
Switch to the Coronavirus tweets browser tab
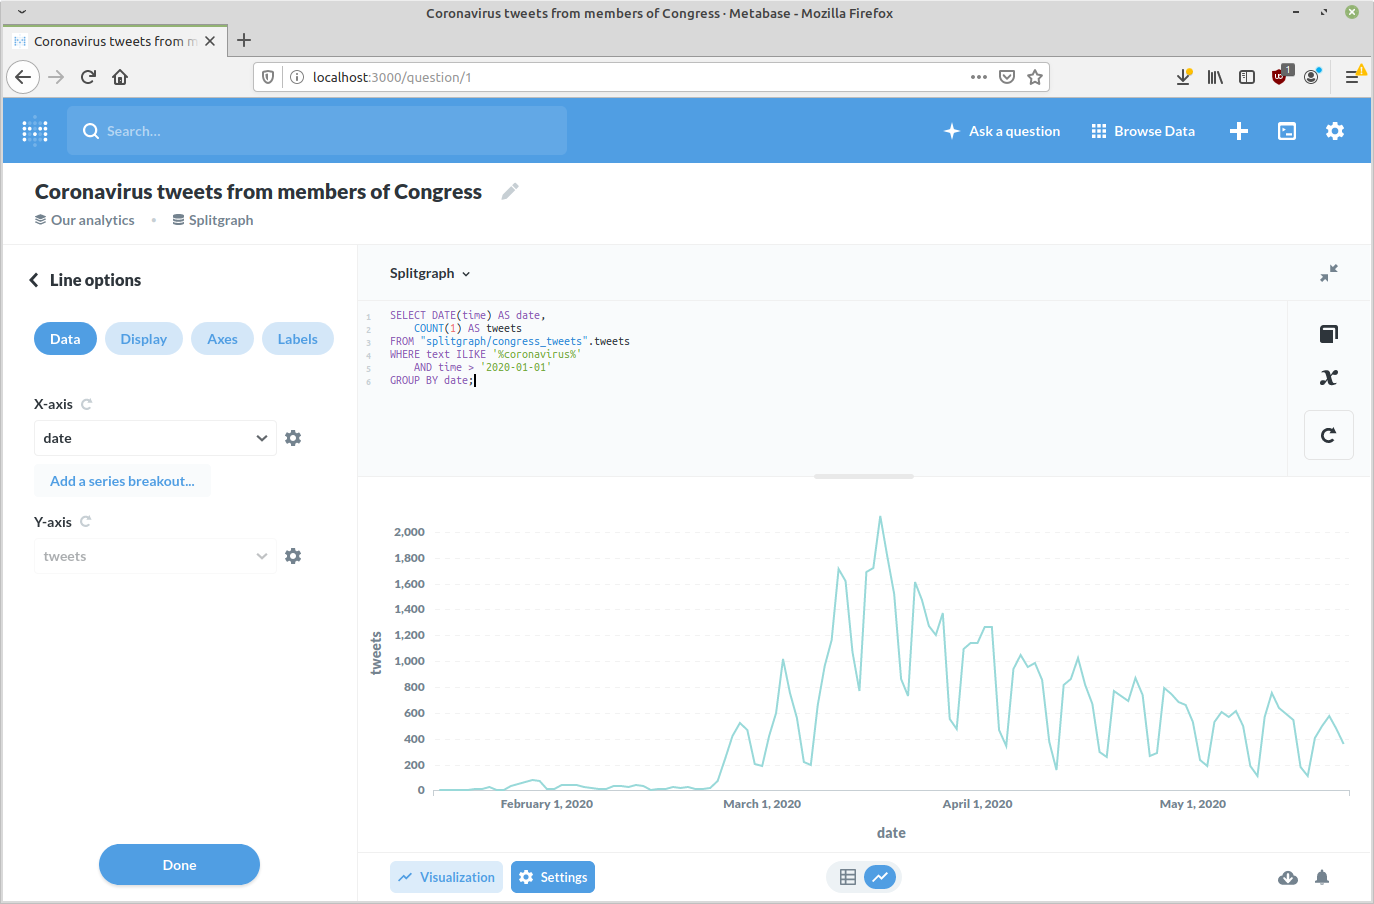115,41
